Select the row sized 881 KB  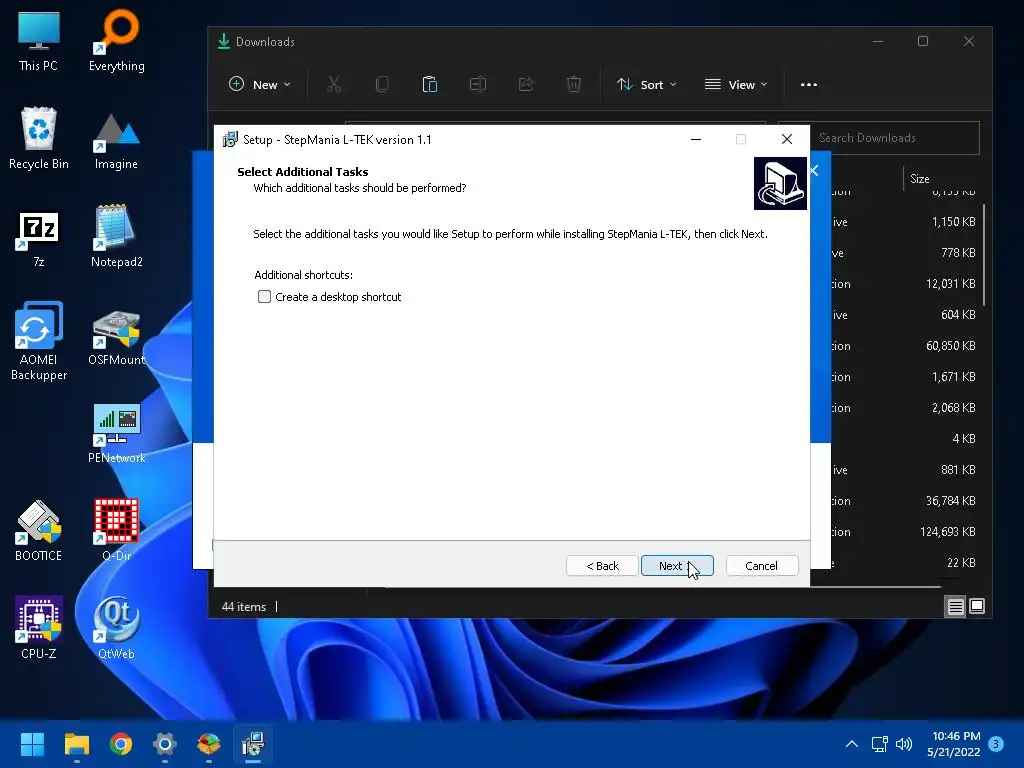tap(905, 470)
